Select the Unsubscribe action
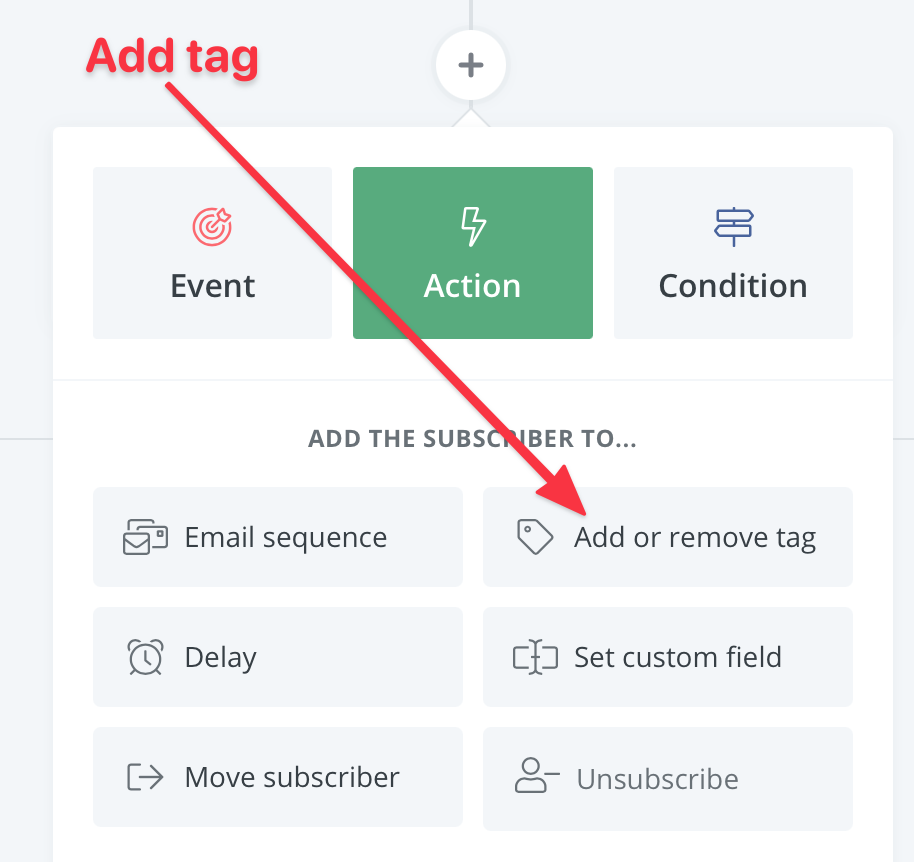This screenshot has height=862, width=914. click(x=668, y=779)
